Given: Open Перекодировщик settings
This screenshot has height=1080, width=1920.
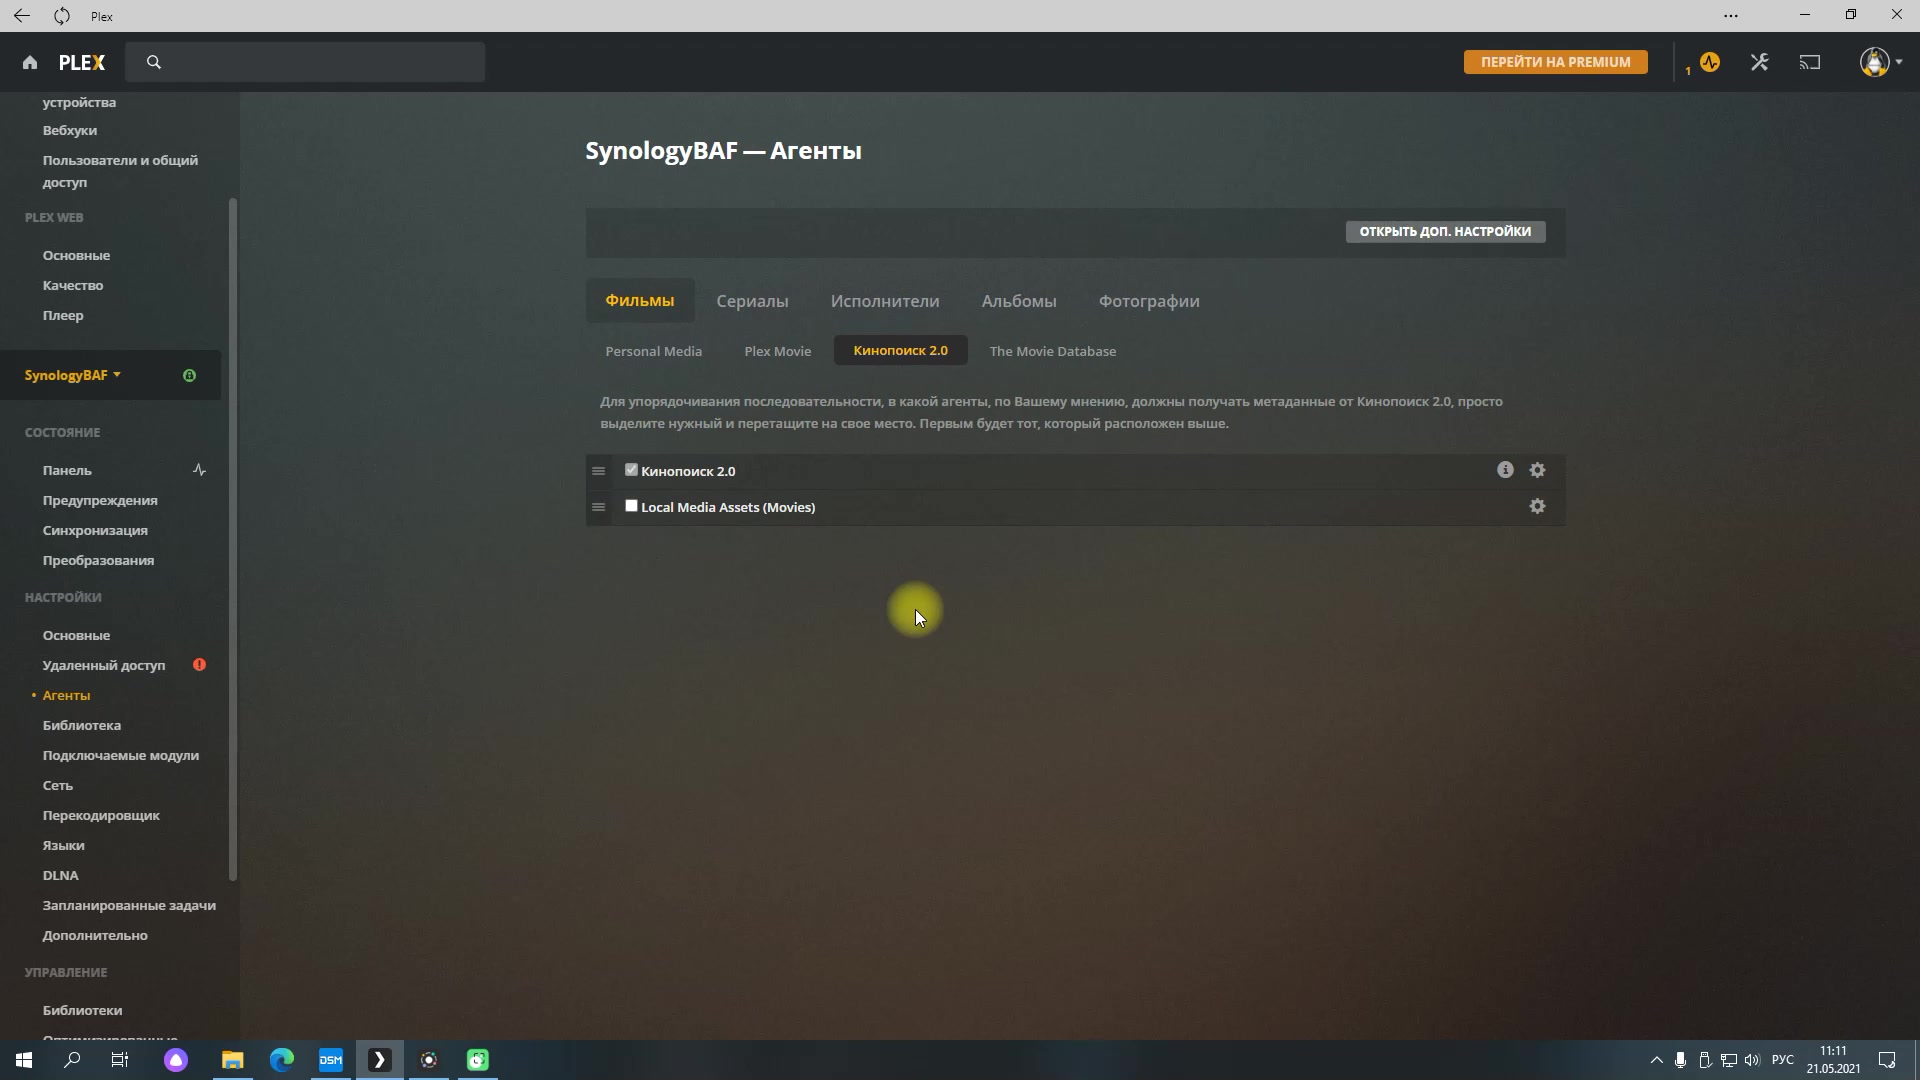Looking at the screenshot, I should coord(101,816).
